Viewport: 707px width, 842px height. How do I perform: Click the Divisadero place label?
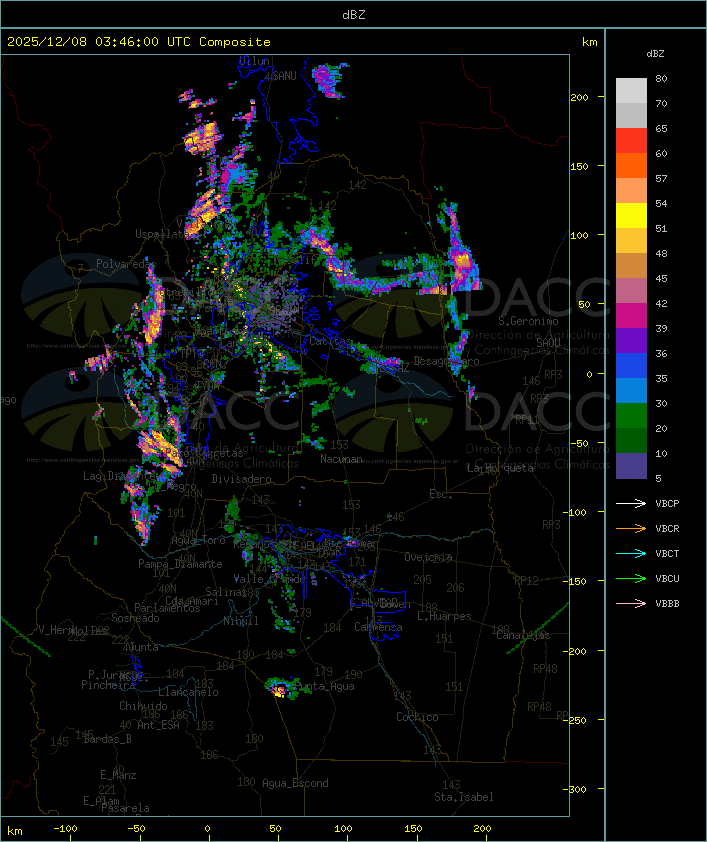tap(241, 478)
